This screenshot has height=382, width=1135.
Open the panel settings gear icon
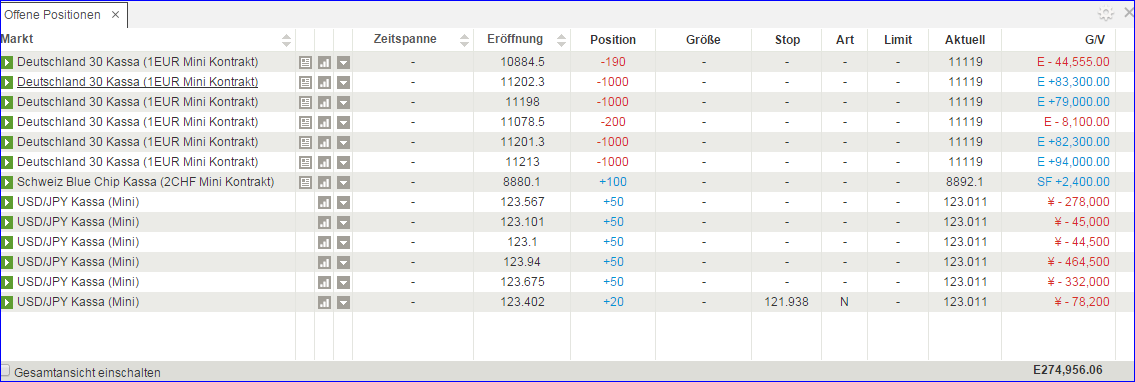[1105, 14]
